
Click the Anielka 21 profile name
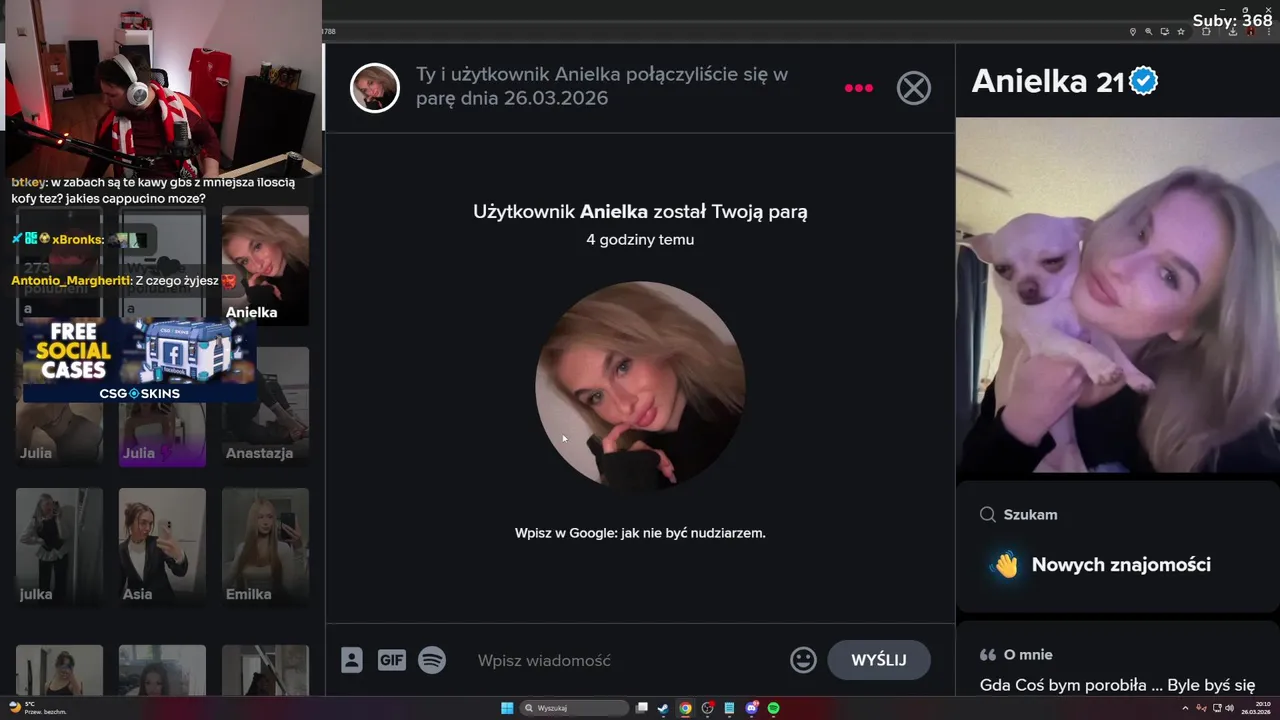[x=1048, y=82]
